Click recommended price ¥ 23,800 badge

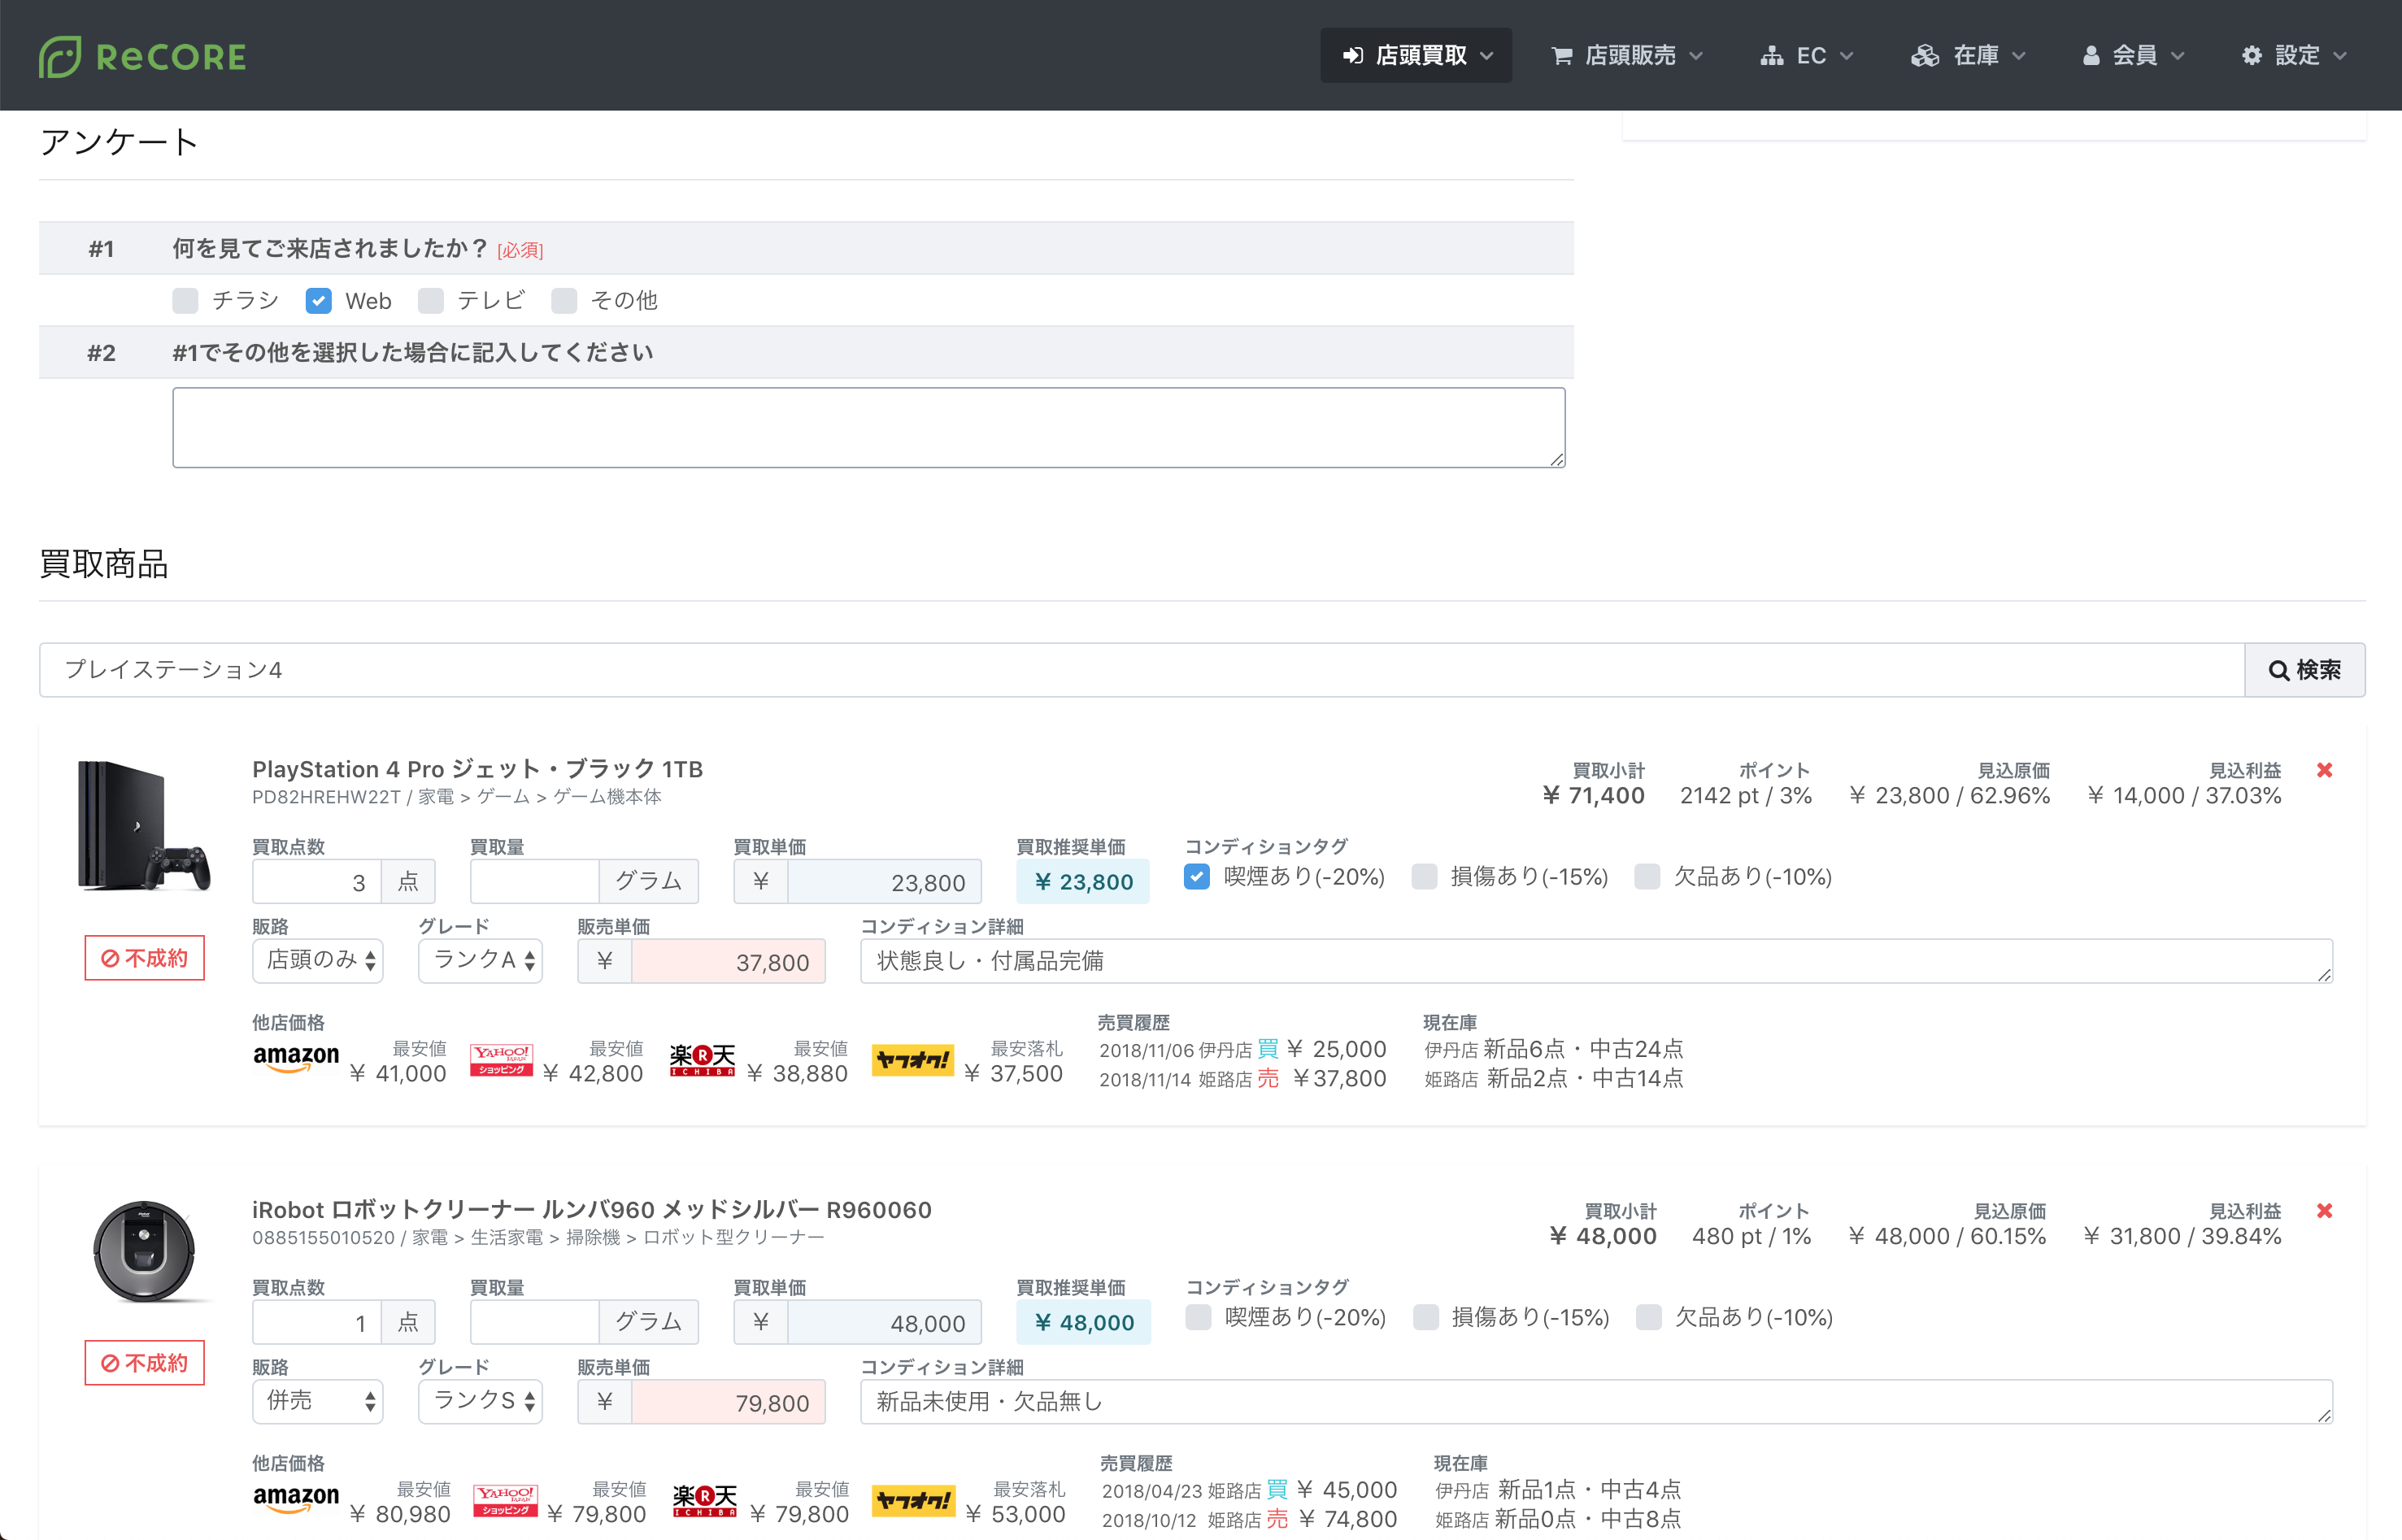(1083, 882)
